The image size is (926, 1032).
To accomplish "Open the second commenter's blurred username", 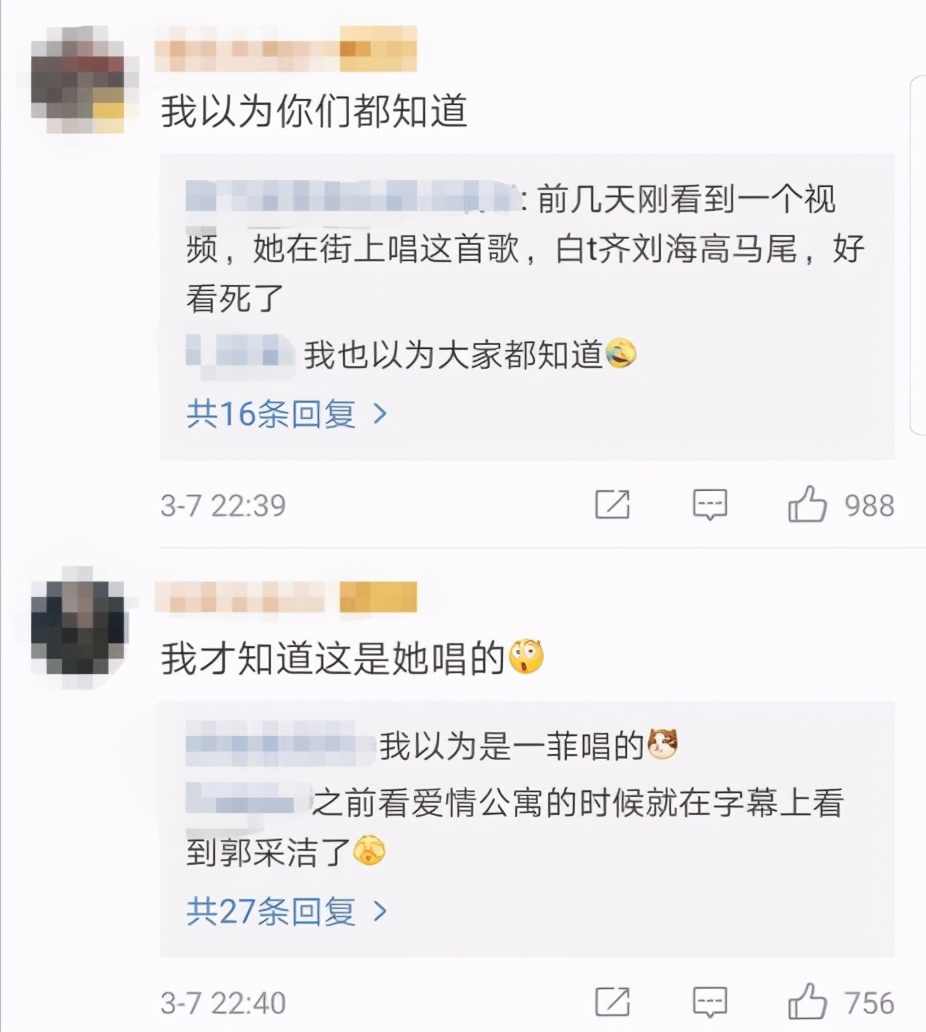I will pos(286,598).
